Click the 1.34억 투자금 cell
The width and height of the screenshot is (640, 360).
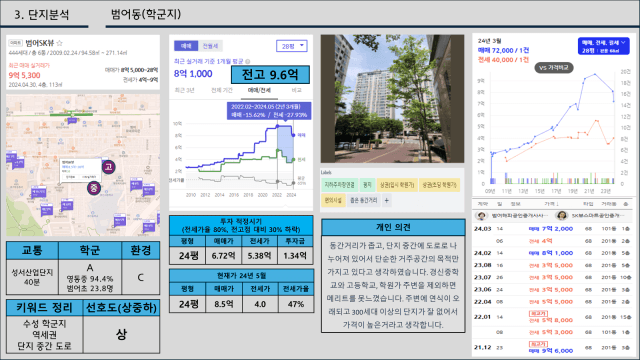[296, 256]
